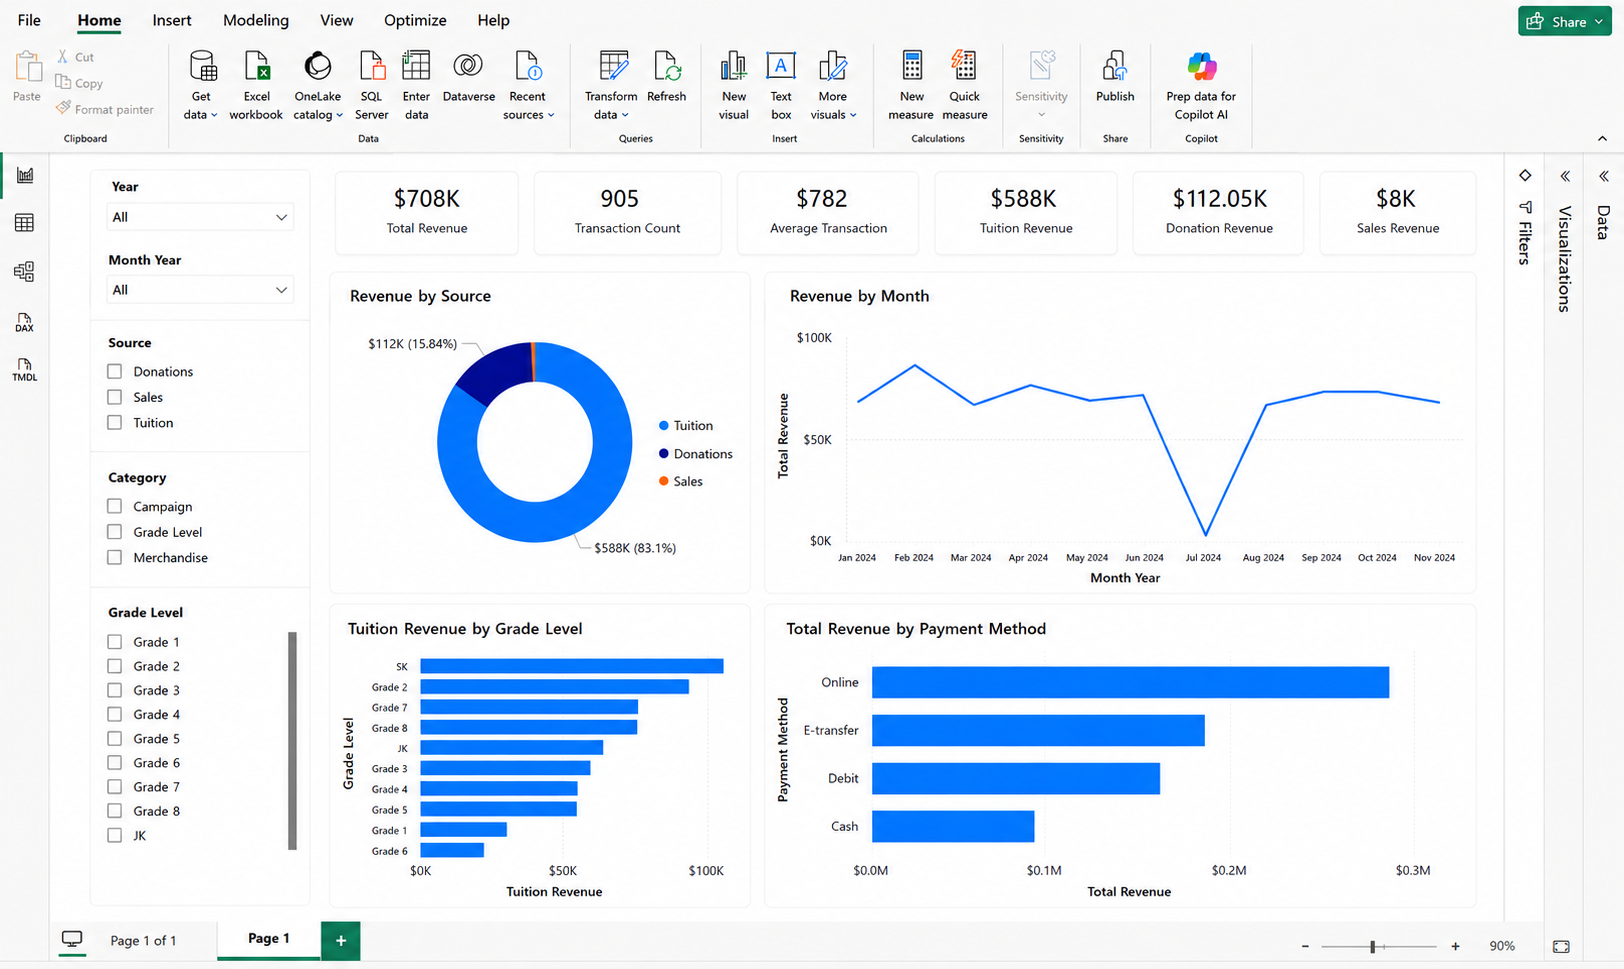Viewport: 1624px width, 969px height.
Task: Import from Excel workbook icon
Action: (x=257, y=67)
